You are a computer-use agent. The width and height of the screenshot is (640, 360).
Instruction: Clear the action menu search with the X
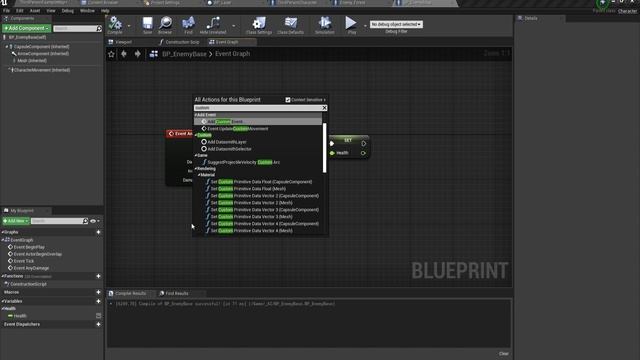pos(324,108)
